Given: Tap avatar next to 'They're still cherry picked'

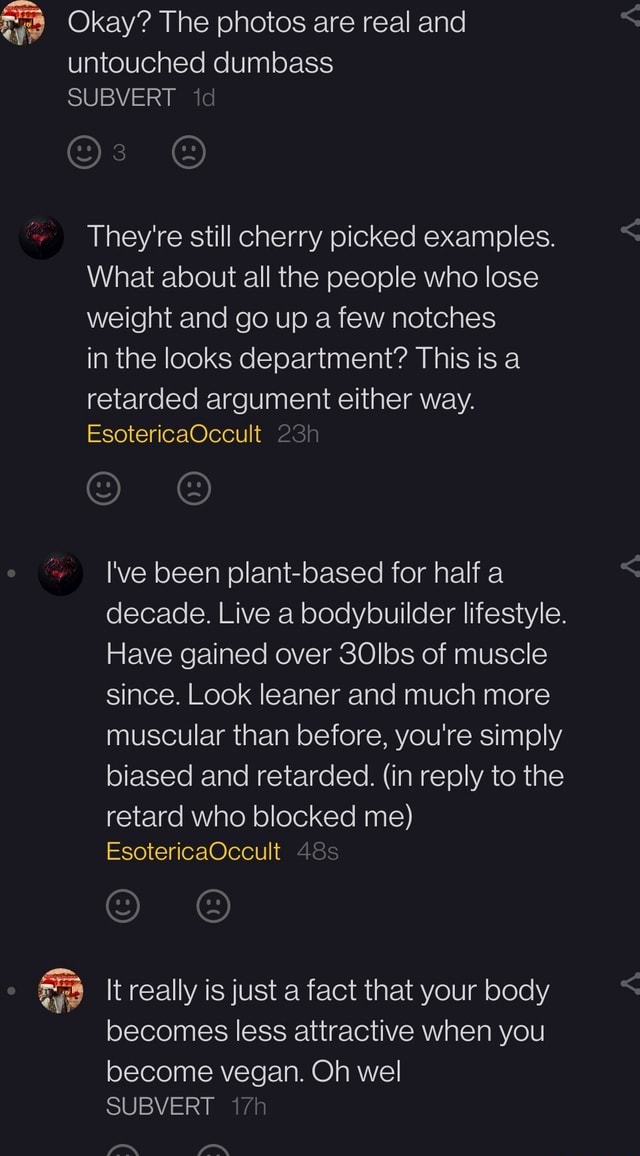Looking at the screenshot, I should [x=41, y=238].
